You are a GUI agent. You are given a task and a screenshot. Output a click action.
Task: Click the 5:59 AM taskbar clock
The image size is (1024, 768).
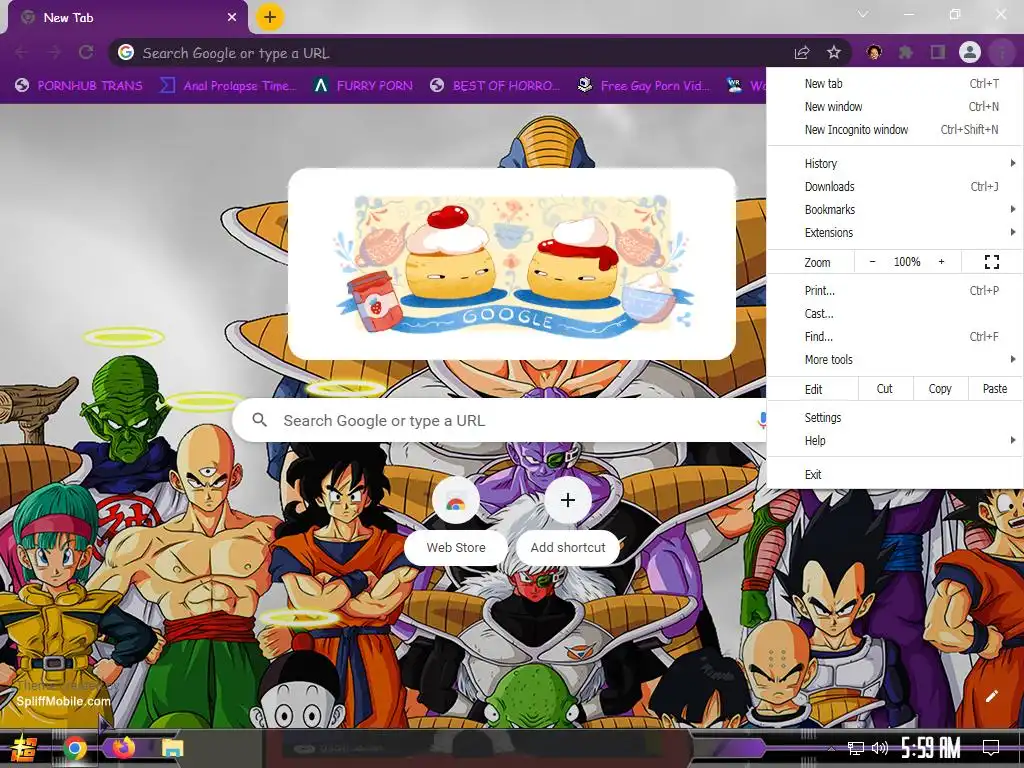[x=931, y=748]
